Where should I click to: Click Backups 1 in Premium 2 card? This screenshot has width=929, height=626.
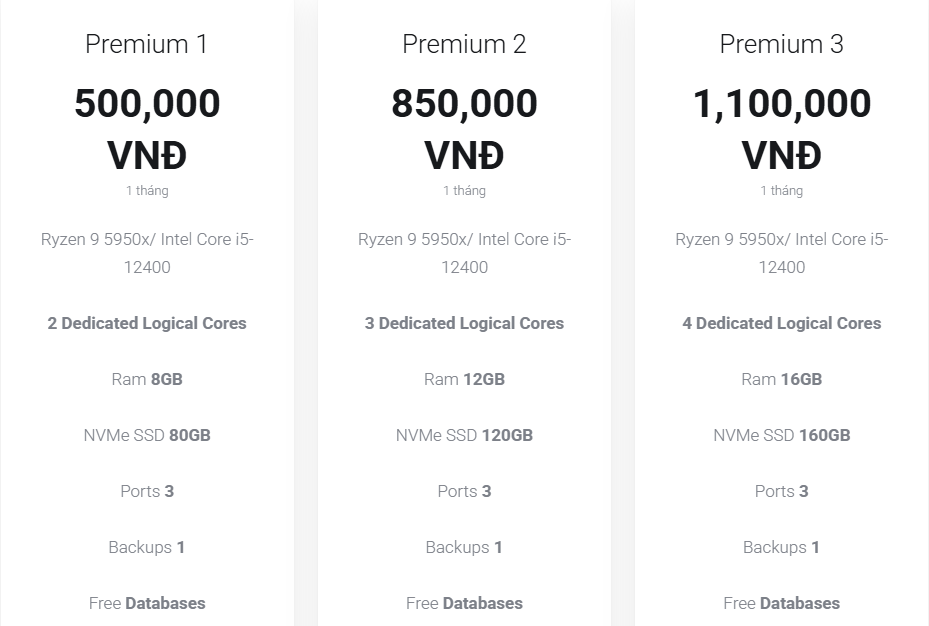pyautogui.click(x=464, y=547)
